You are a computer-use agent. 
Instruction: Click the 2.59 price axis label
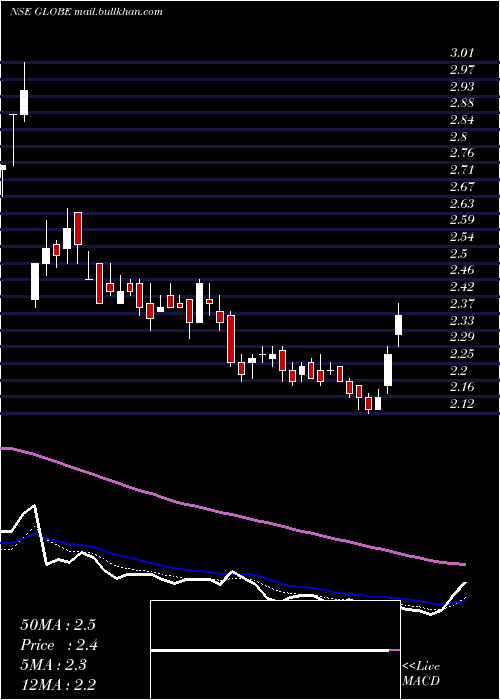[462, 220]
